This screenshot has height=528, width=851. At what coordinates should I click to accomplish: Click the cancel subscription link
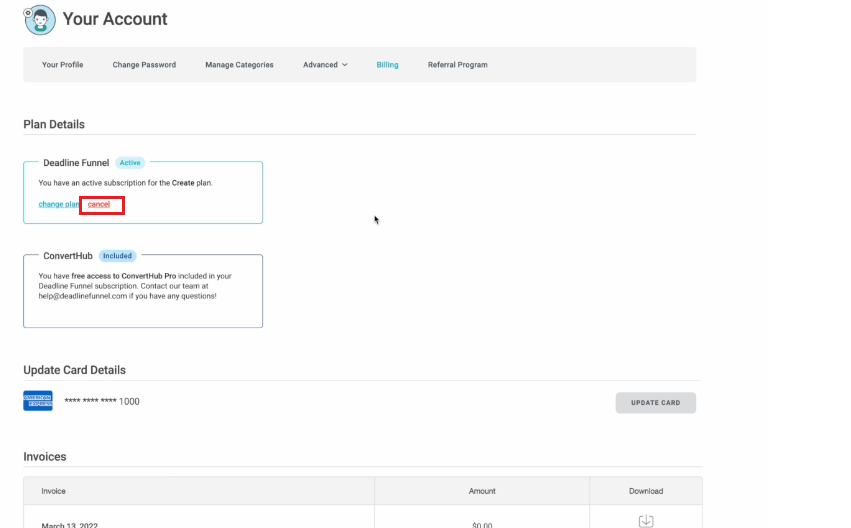[99, 204]
